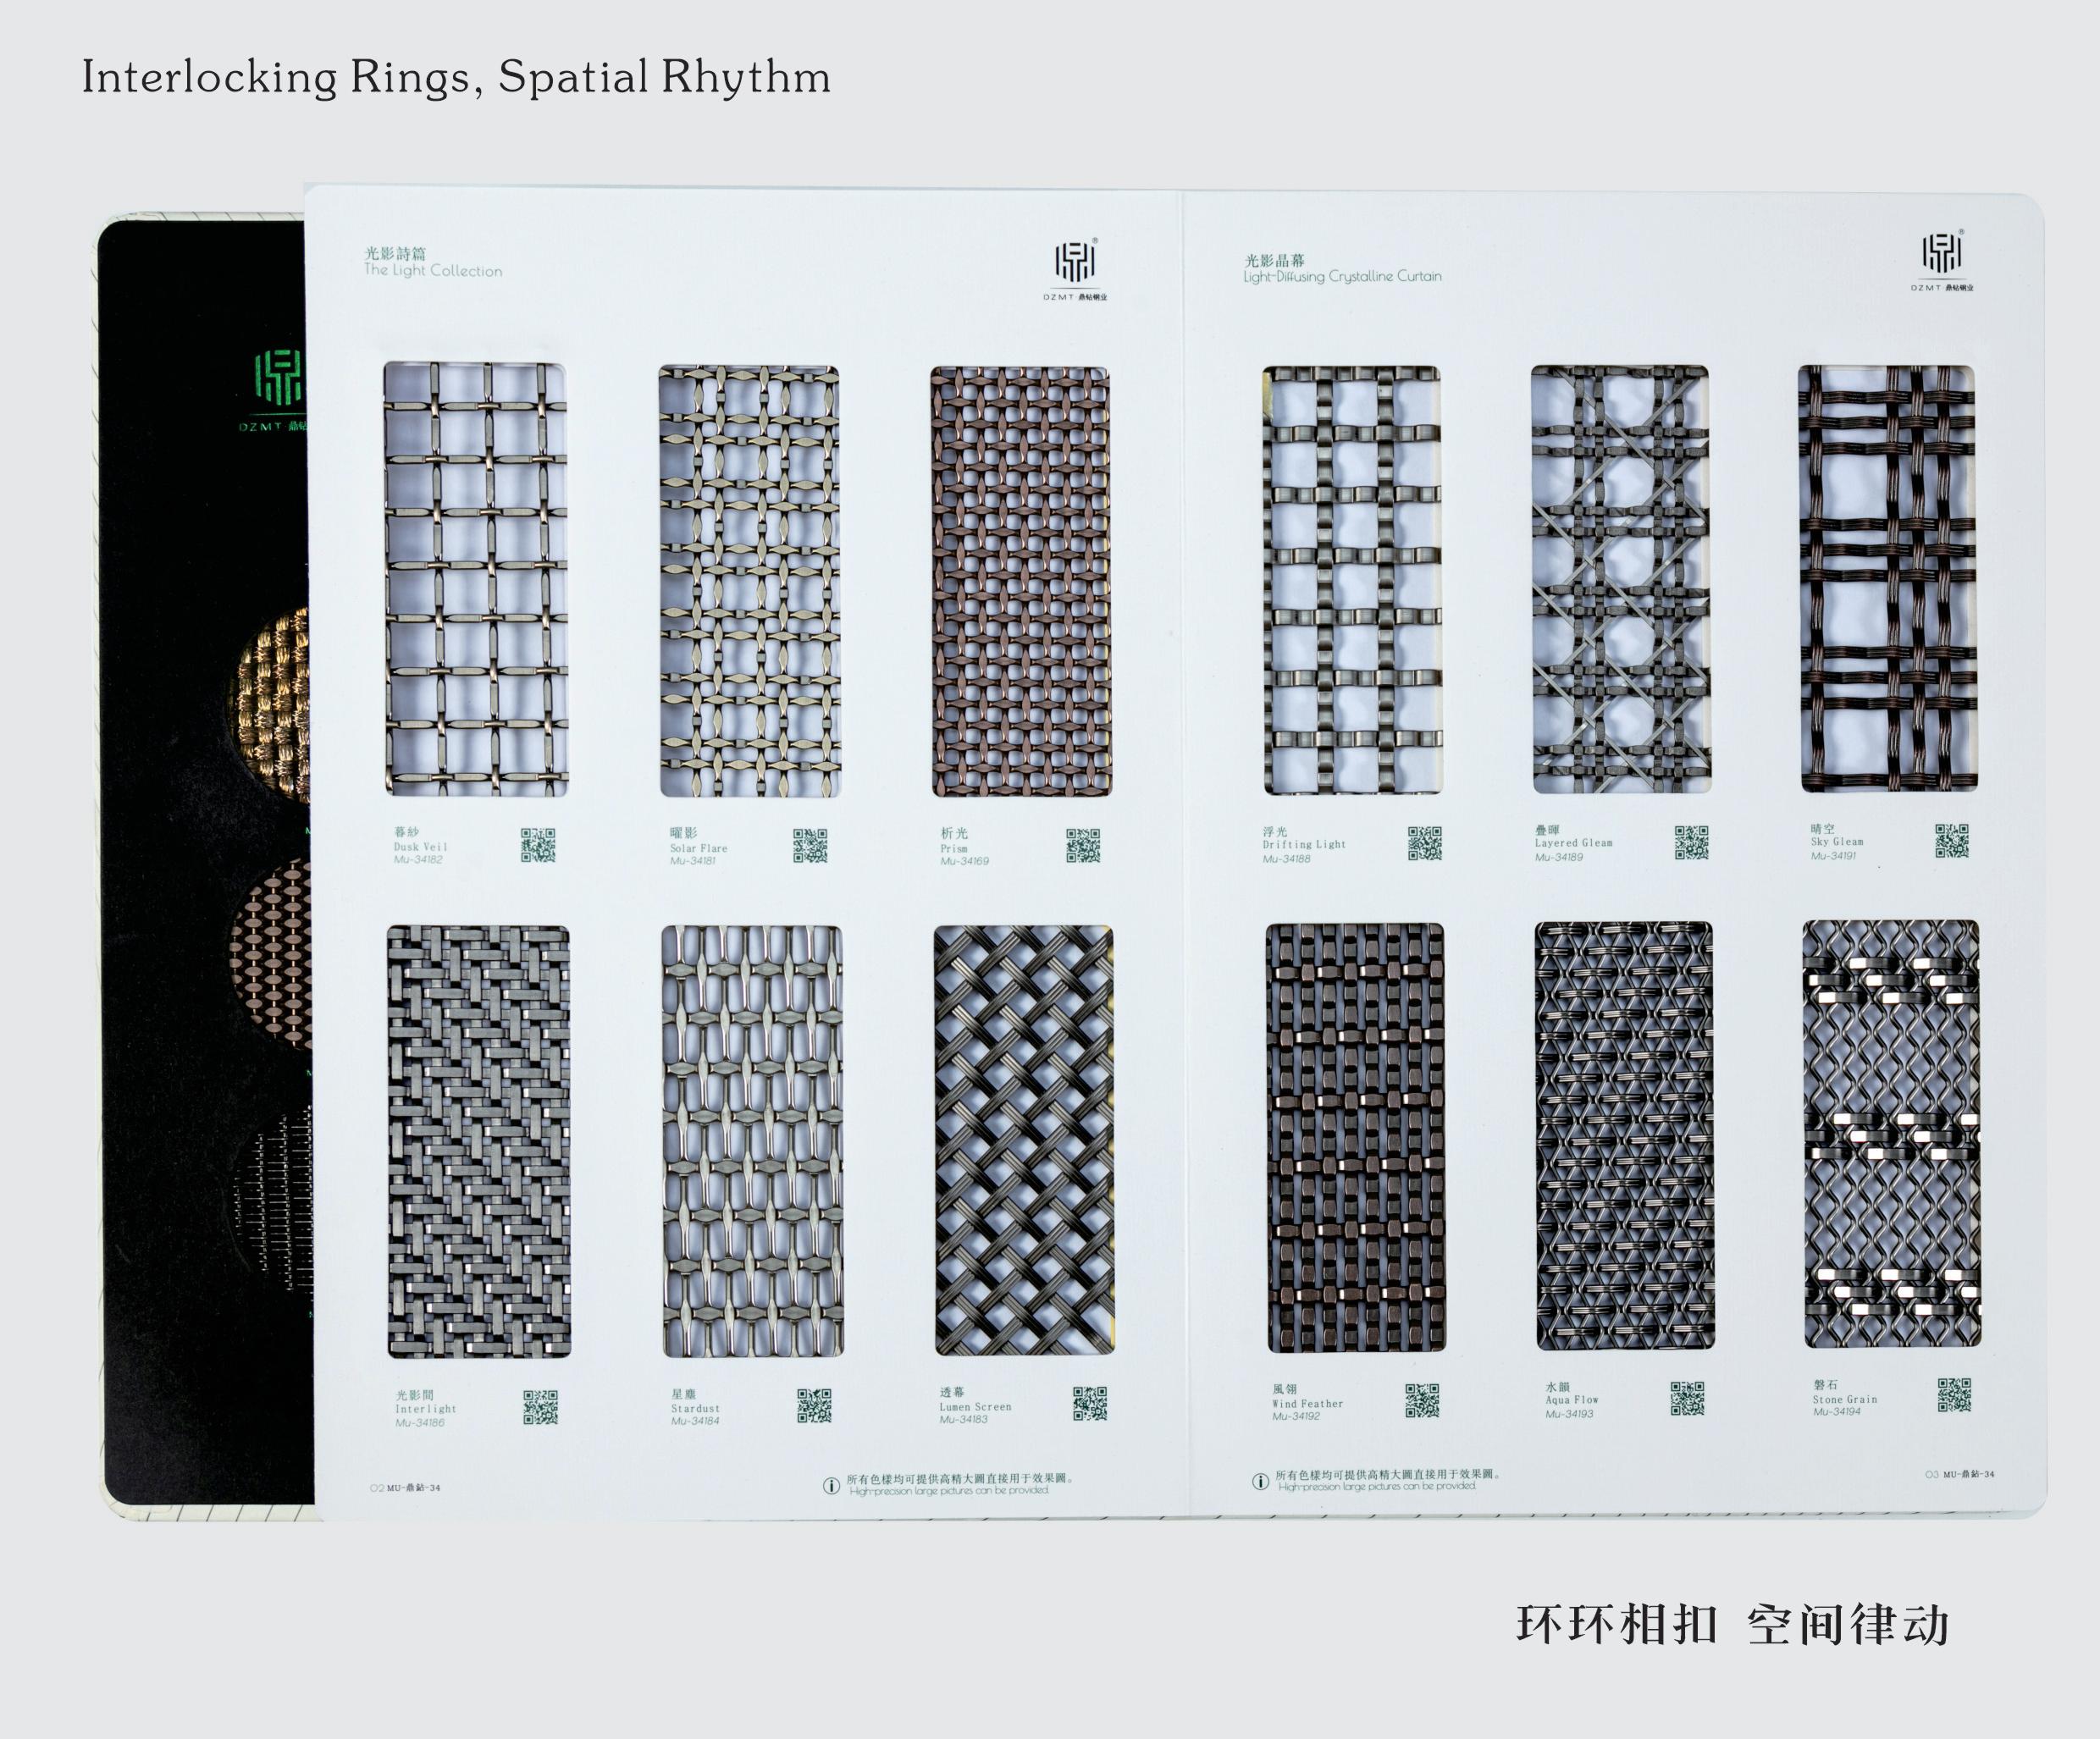Select the Interlight woven mesh sample
Screen dimensions: 2100x1739
click(479, 1141)
